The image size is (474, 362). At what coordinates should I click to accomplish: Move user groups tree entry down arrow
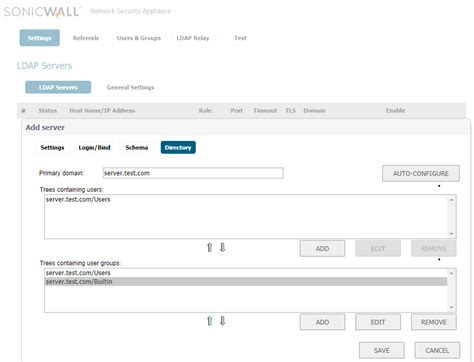223,321
